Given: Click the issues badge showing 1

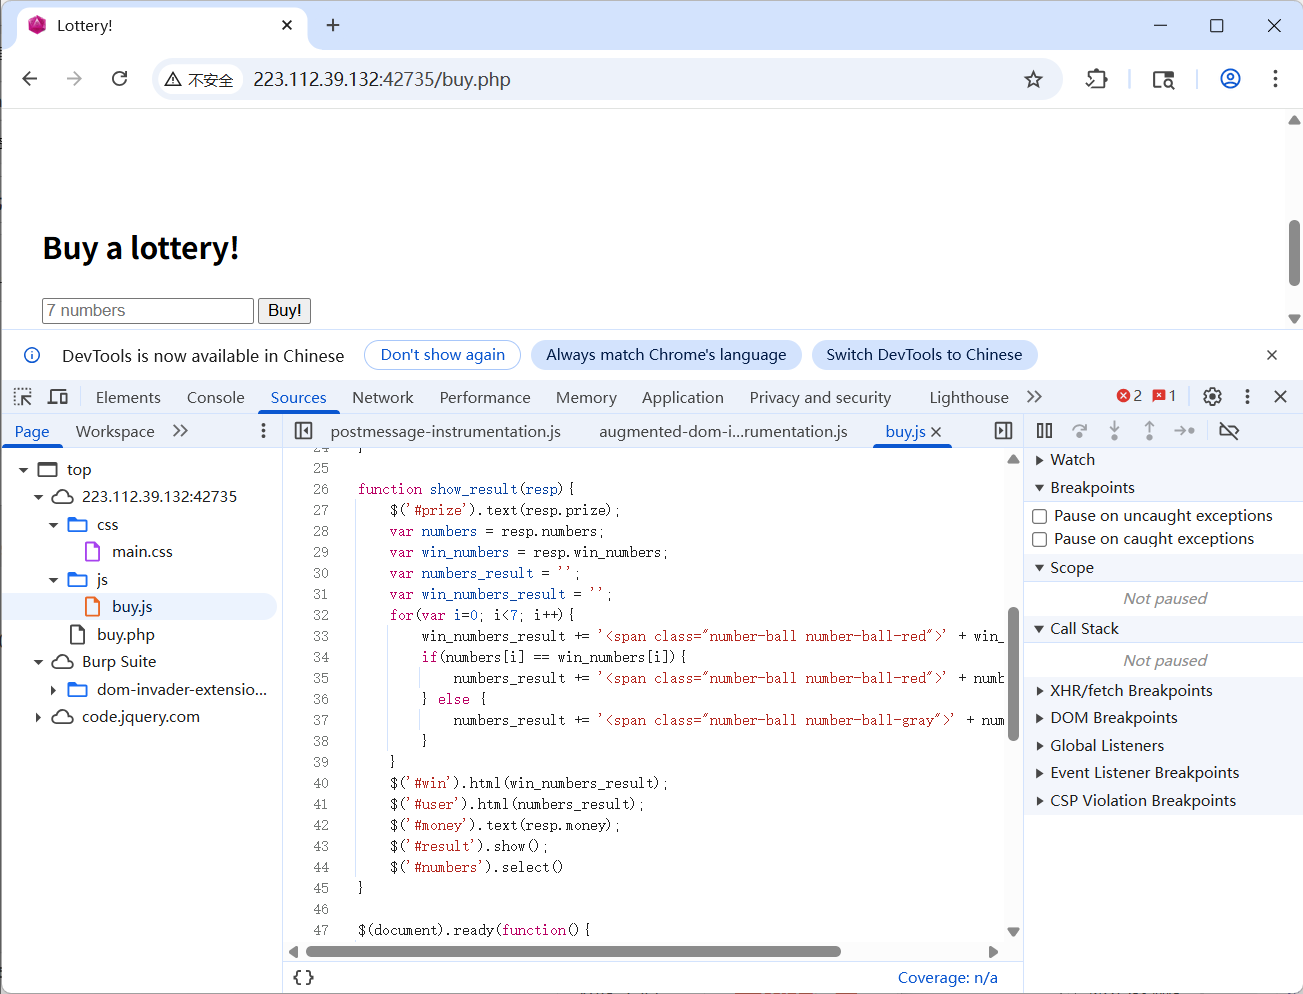Looking at the screenshot, I should tap(1164, 396).
